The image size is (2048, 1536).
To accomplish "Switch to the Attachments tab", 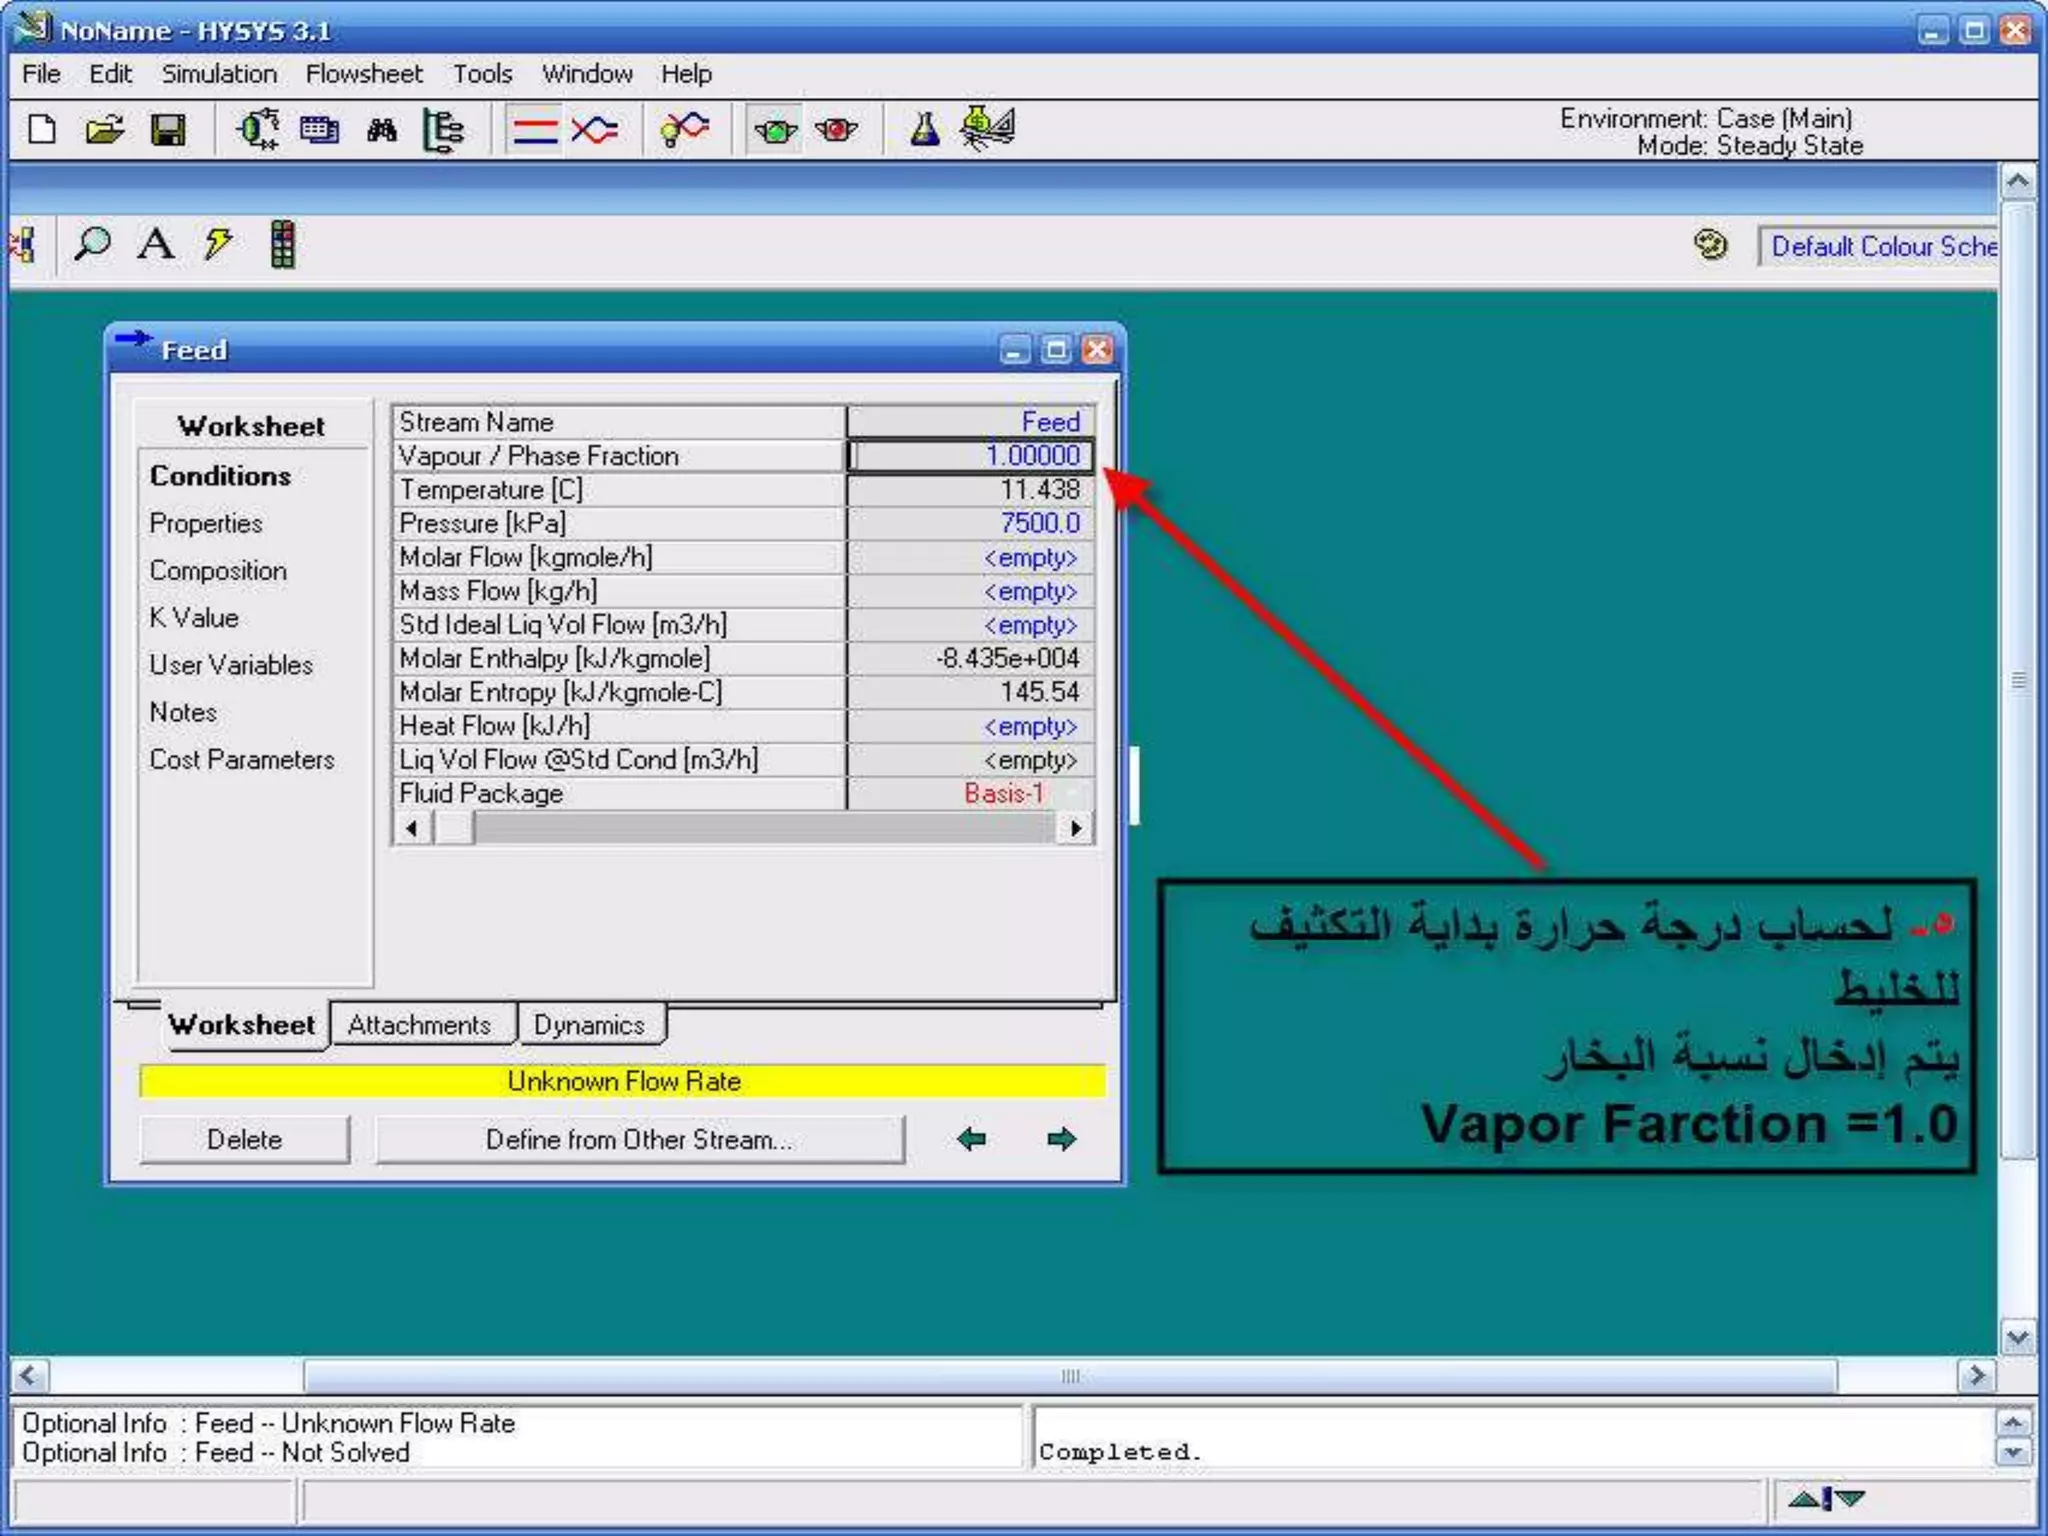I will click(420, 1025).
